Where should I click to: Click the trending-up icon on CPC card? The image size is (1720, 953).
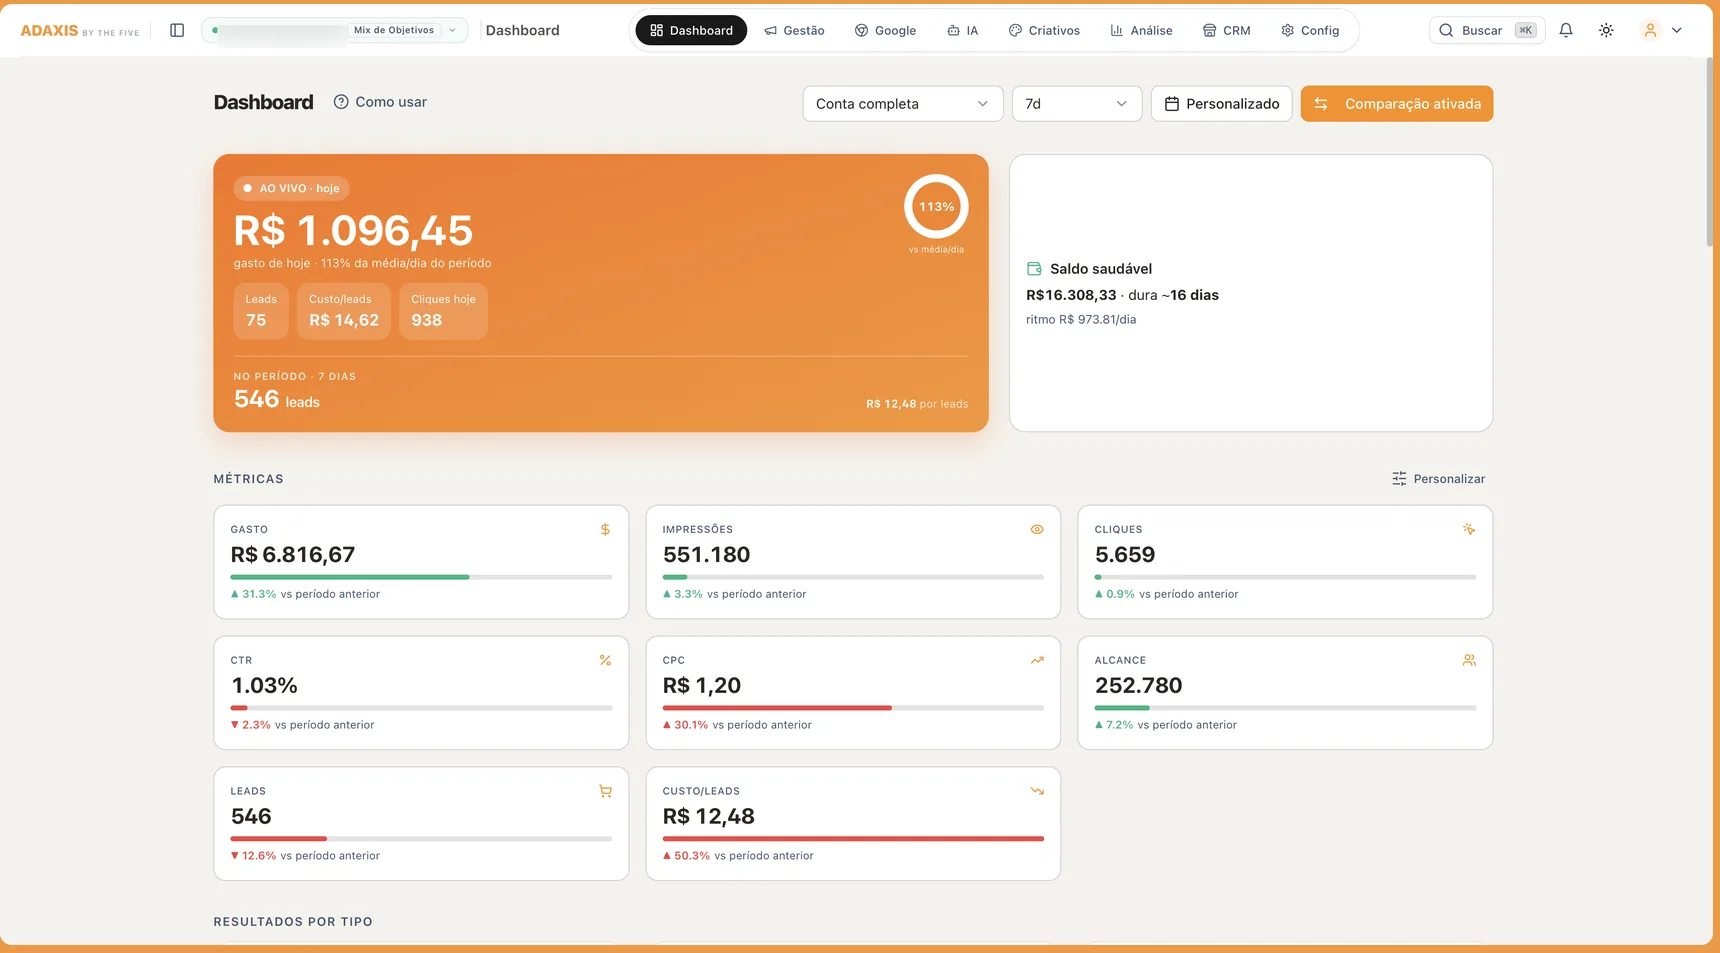pyautogui.click(x=1037, y=660)
